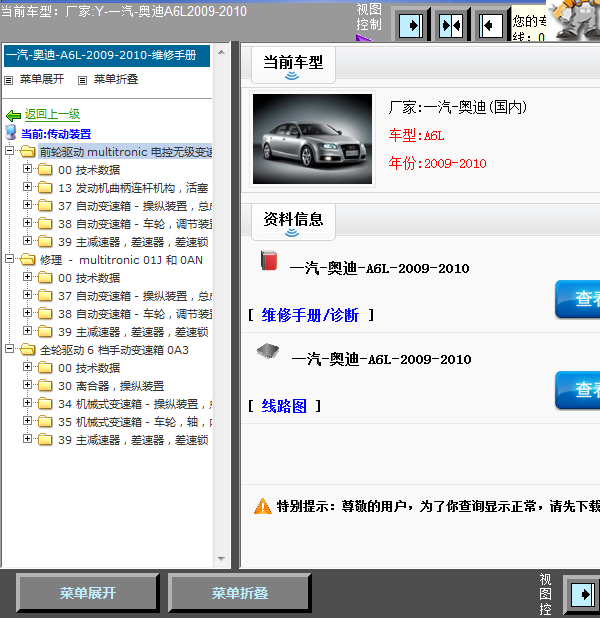Screen dimensions: 600x618
Task: Collapse the 前轮驱动 multitronic tree node
Action: tap(9, 151)
